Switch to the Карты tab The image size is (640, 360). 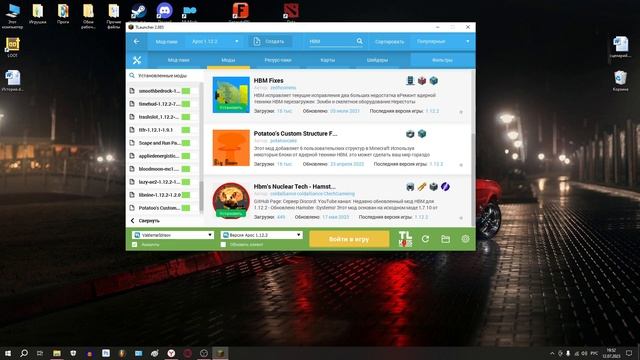tap(327, 60)
